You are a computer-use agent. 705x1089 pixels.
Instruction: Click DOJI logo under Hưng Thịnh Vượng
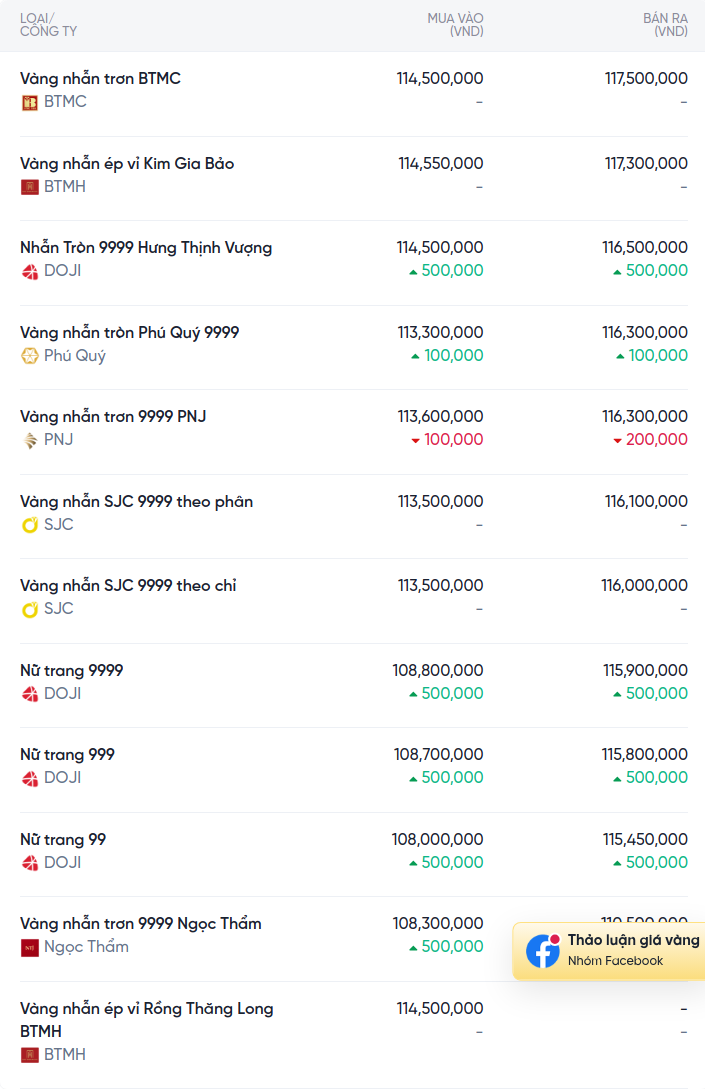tap(29, 272)
